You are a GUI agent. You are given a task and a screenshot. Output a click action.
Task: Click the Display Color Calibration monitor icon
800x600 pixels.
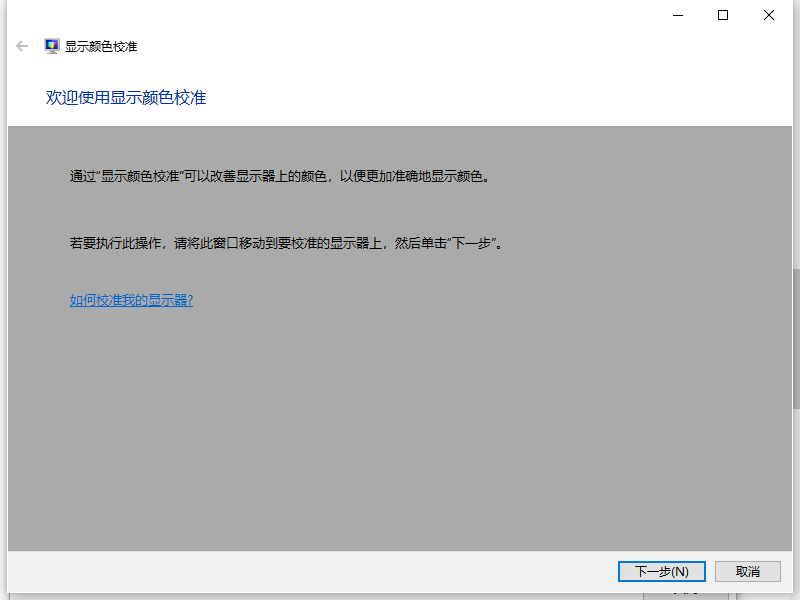(52, 45)
